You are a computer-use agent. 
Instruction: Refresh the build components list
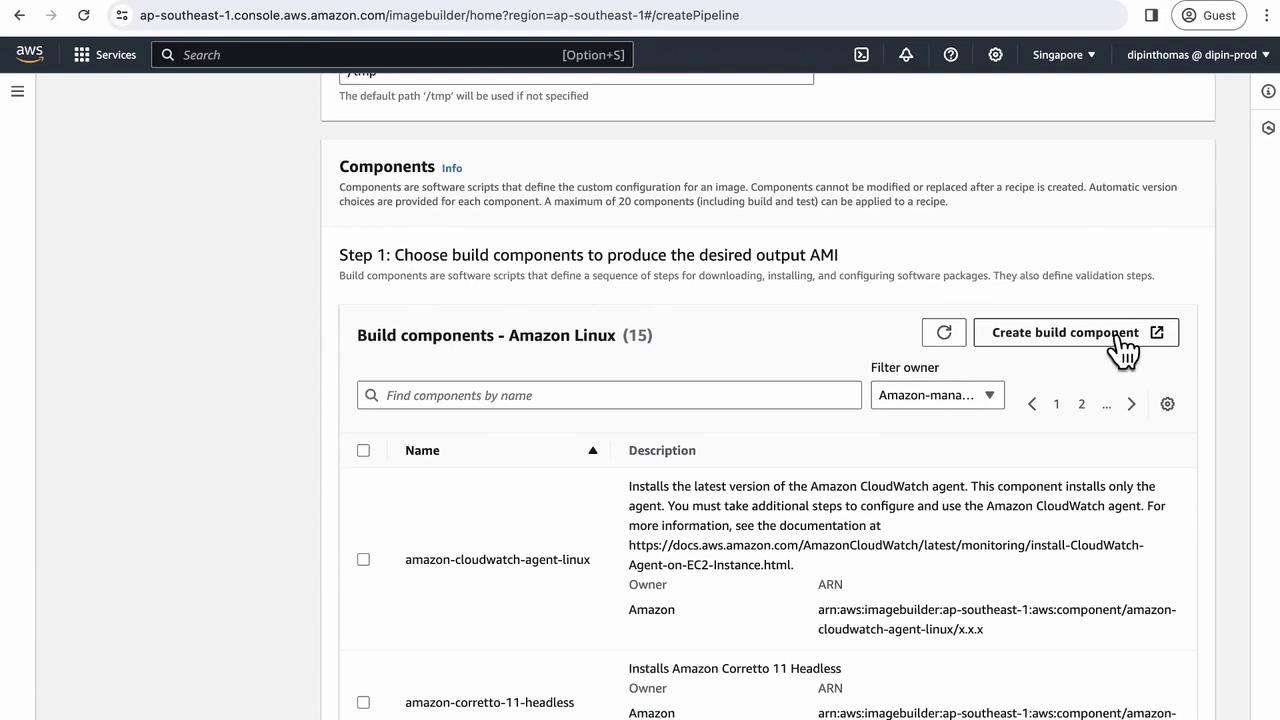(944, 332)
